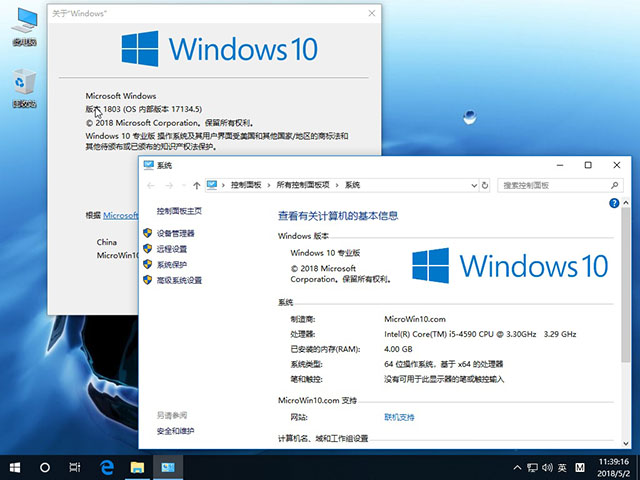Show hidden tray icons chevron

point(517,468)
